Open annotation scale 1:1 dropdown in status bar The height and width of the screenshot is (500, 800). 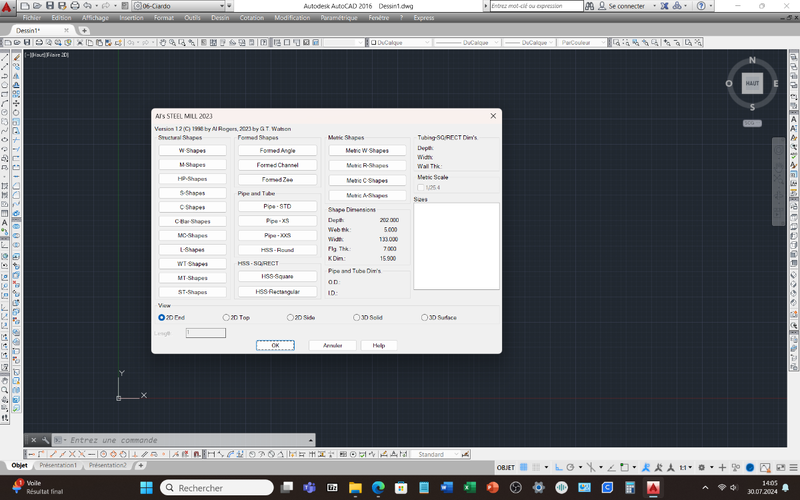click(x=686, y=467)
